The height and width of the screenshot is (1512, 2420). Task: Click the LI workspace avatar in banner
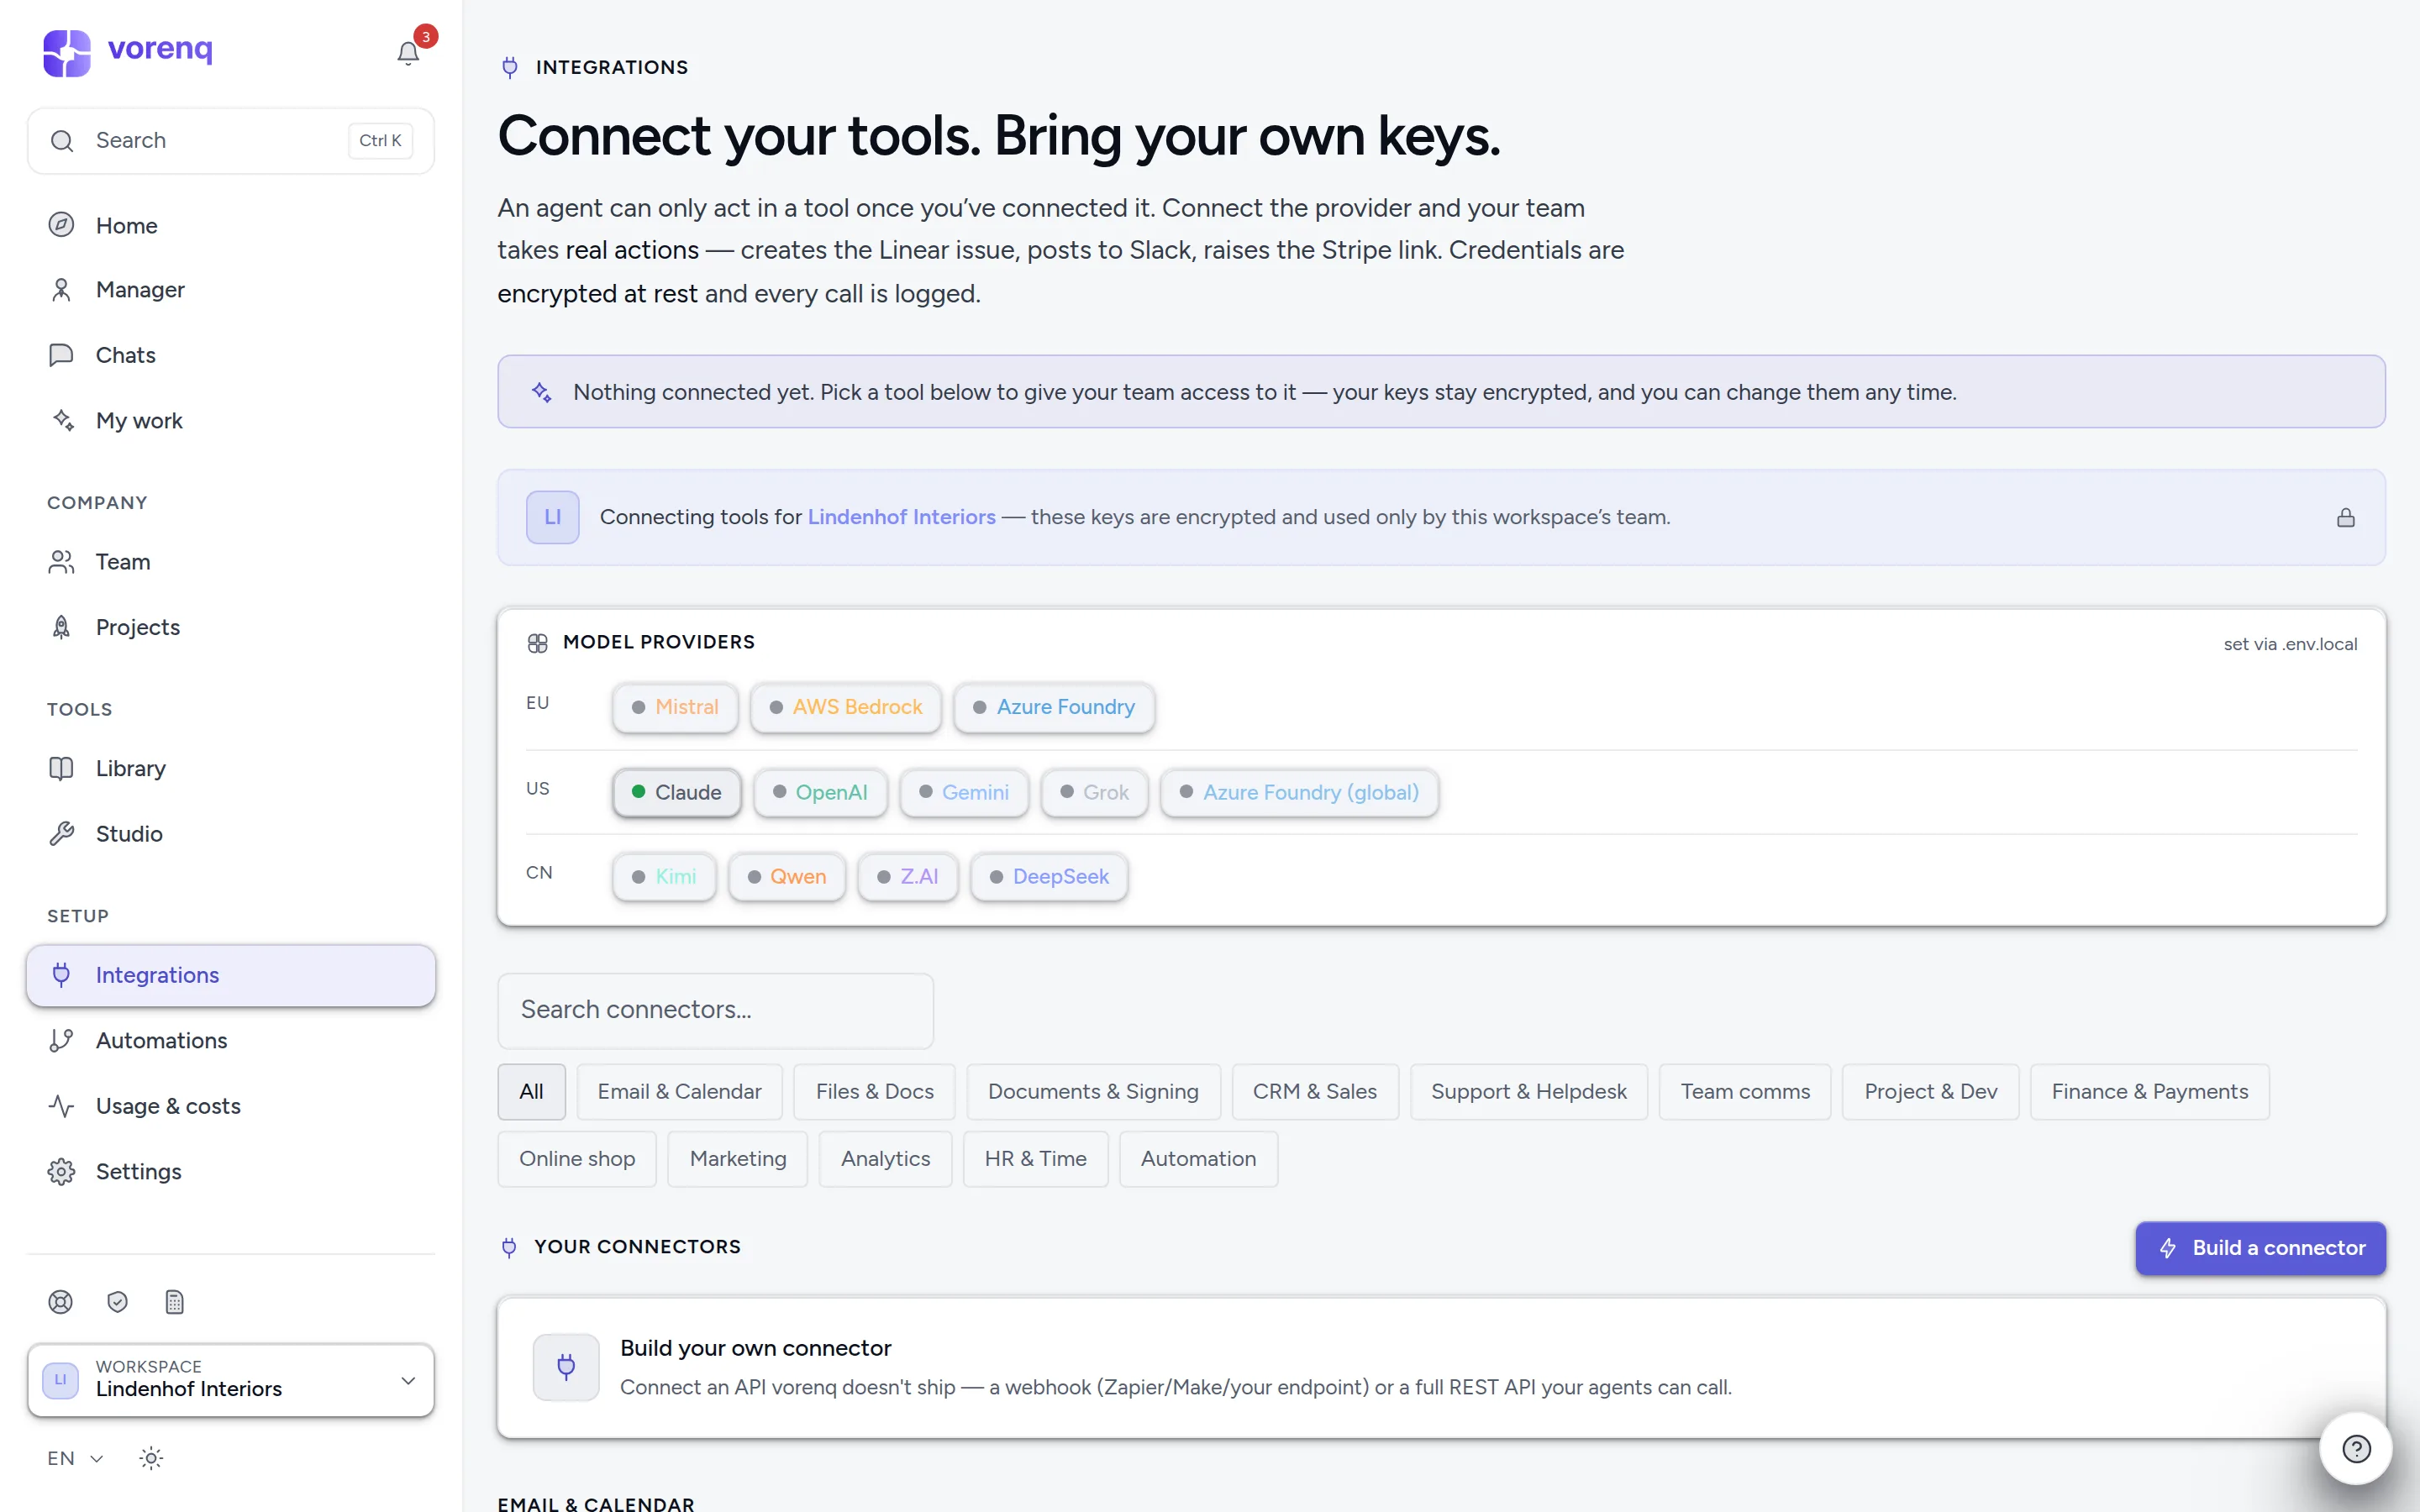coord(553,517)
